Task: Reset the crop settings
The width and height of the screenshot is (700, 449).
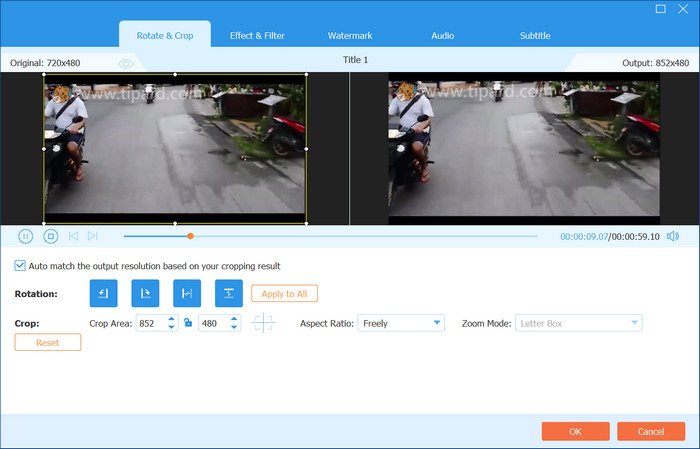Action: (x=48, y=342)
